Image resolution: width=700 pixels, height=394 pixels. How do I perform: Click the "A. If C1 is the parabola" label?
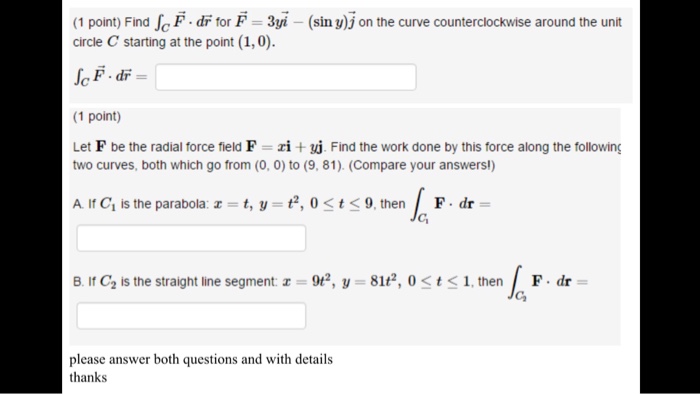click(x=140, y=204)
